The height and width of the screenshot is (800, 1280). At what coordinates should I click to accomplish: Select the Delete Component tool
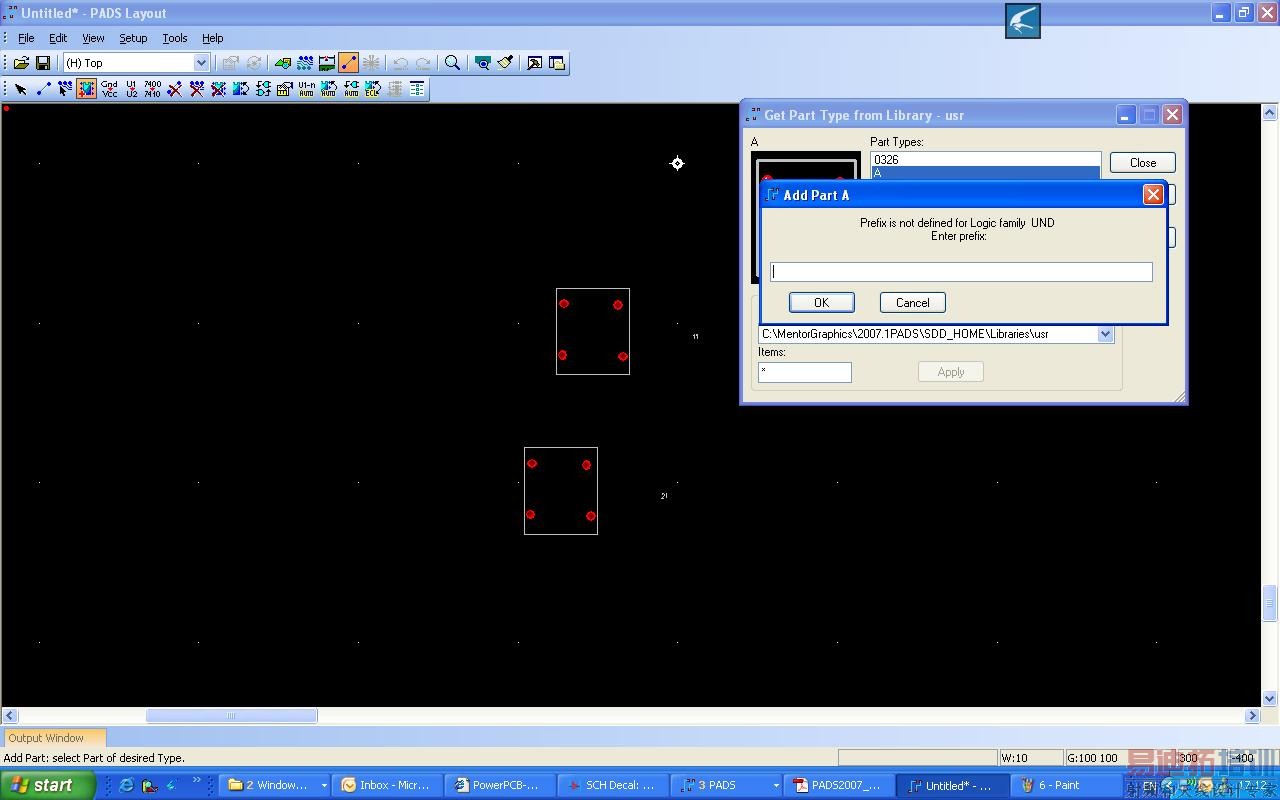(219, 89)
